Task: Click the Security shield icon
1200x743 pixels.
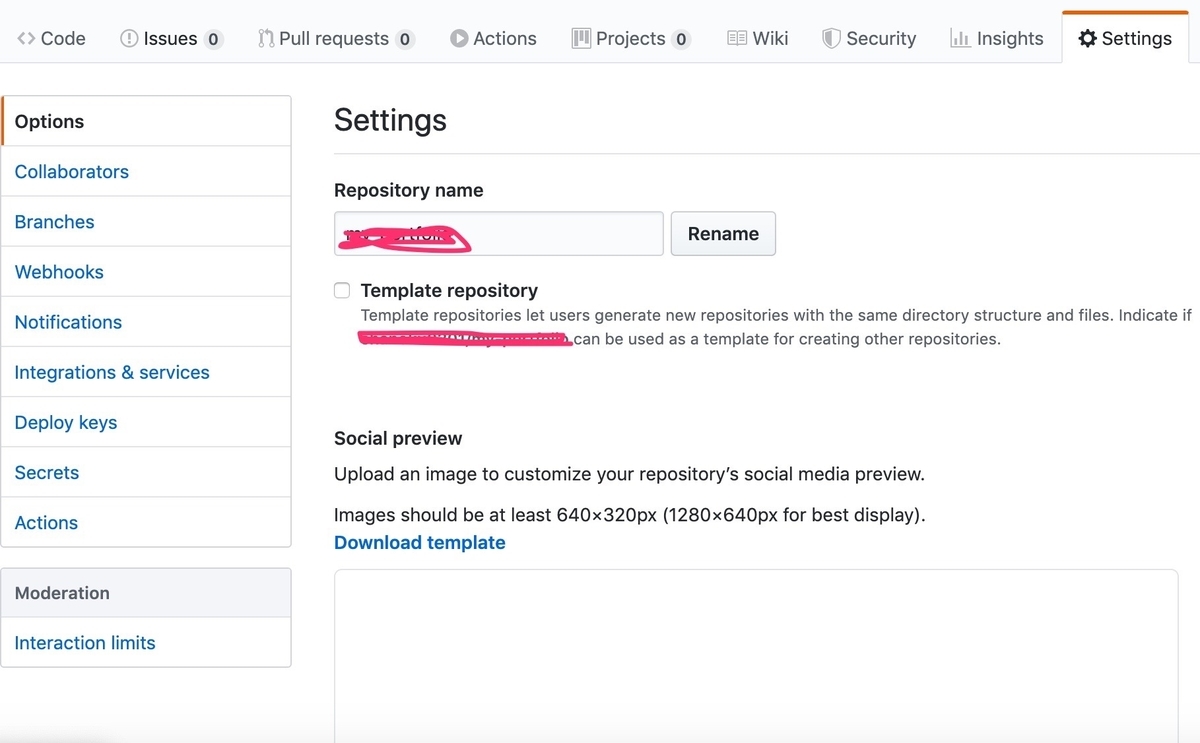Action: click(x=831, y=39)
